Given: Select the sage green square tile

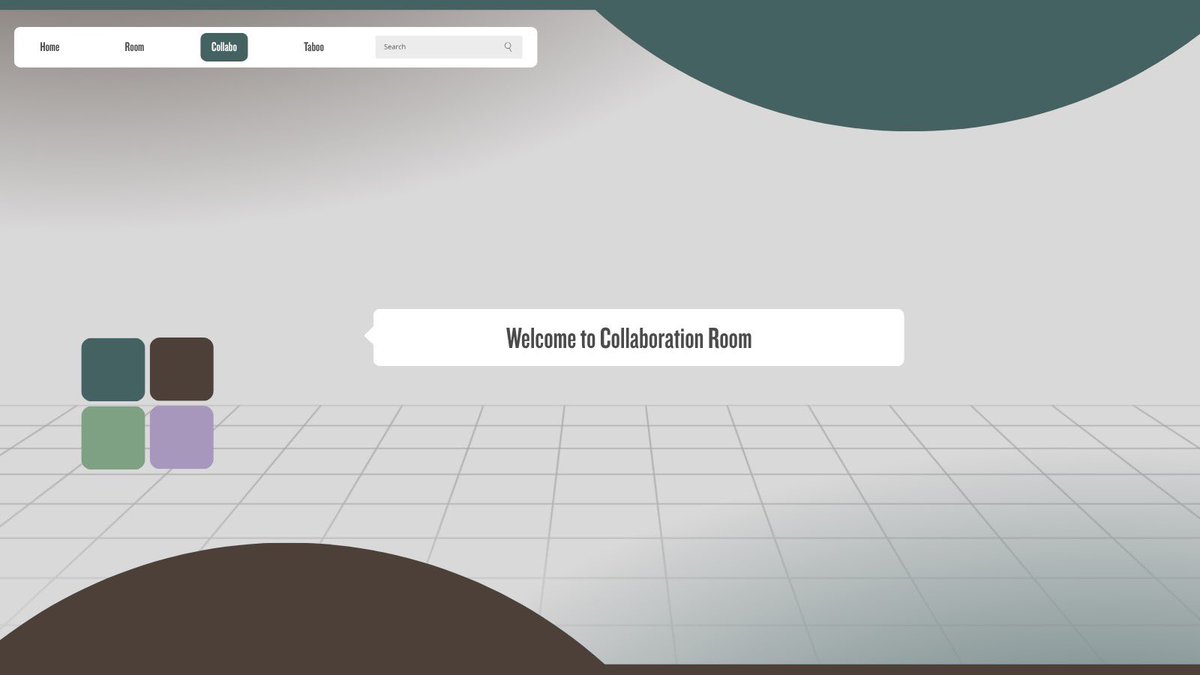Looking at the screenshot, I should coord(113,437).
